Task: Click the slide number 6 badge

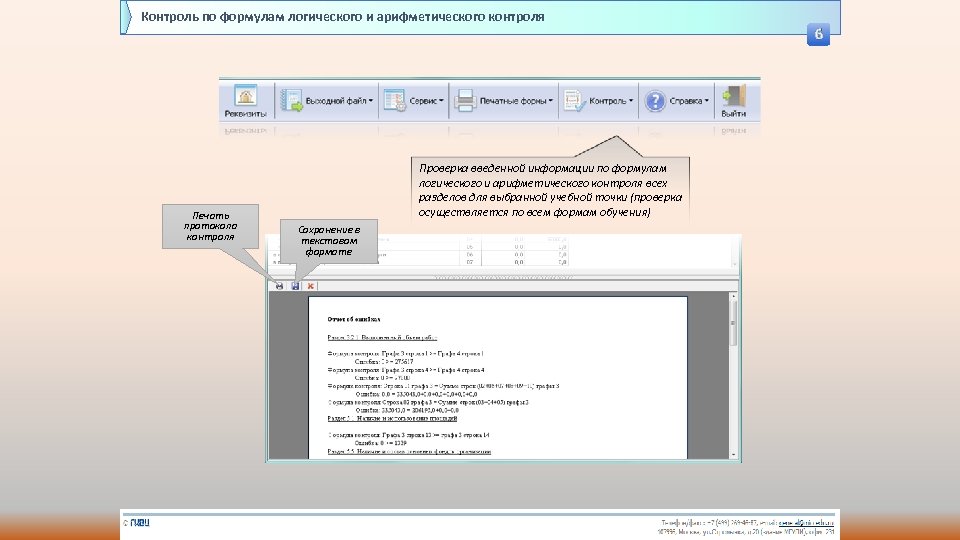Action: 818,34
